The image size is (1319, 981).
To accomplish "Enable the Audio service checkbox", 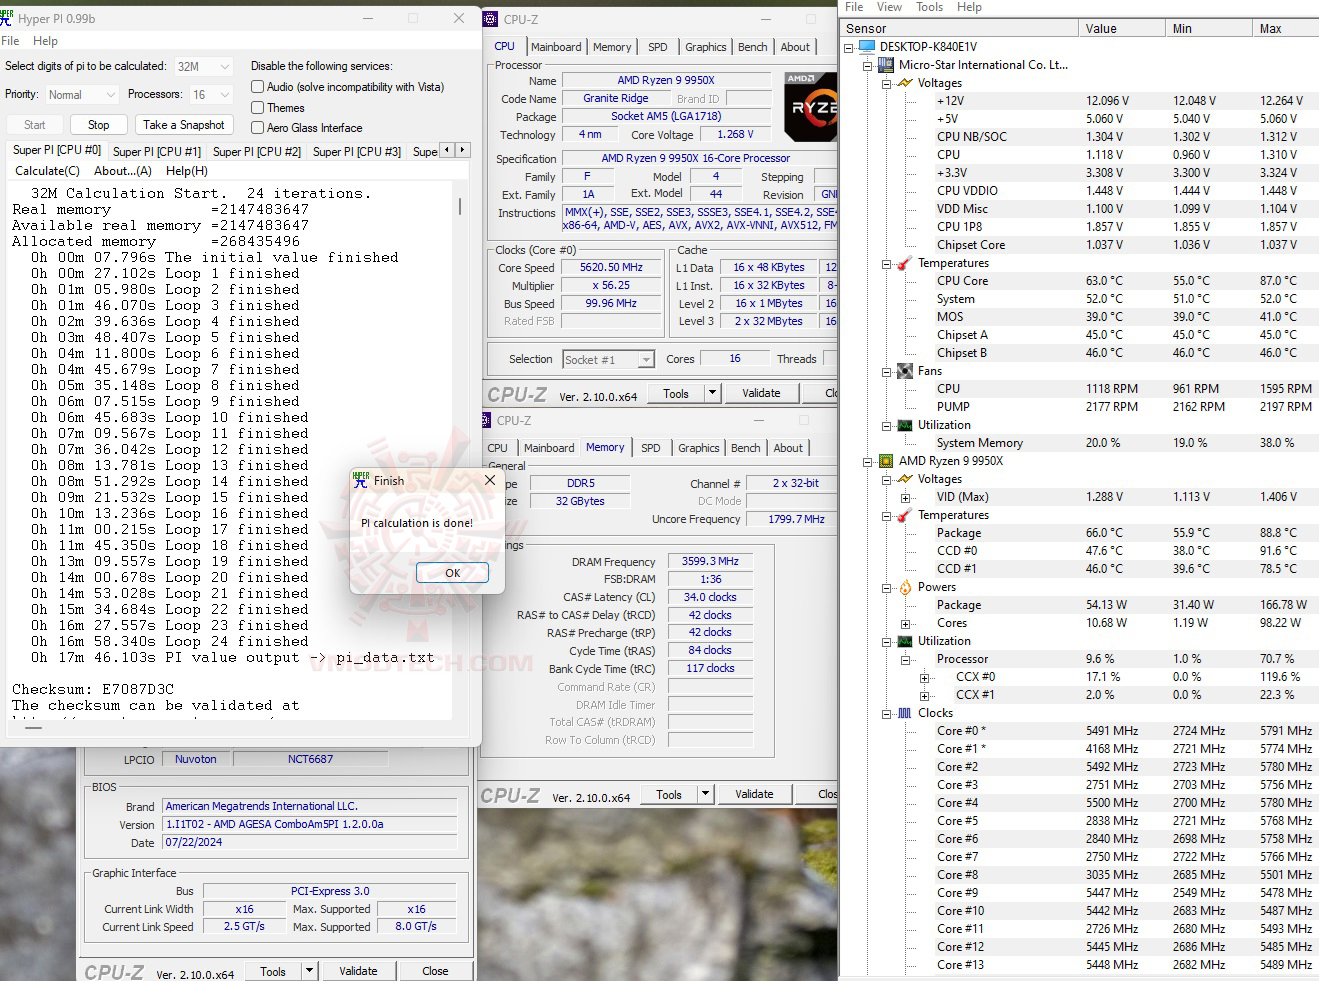I will tap(258, 87).
